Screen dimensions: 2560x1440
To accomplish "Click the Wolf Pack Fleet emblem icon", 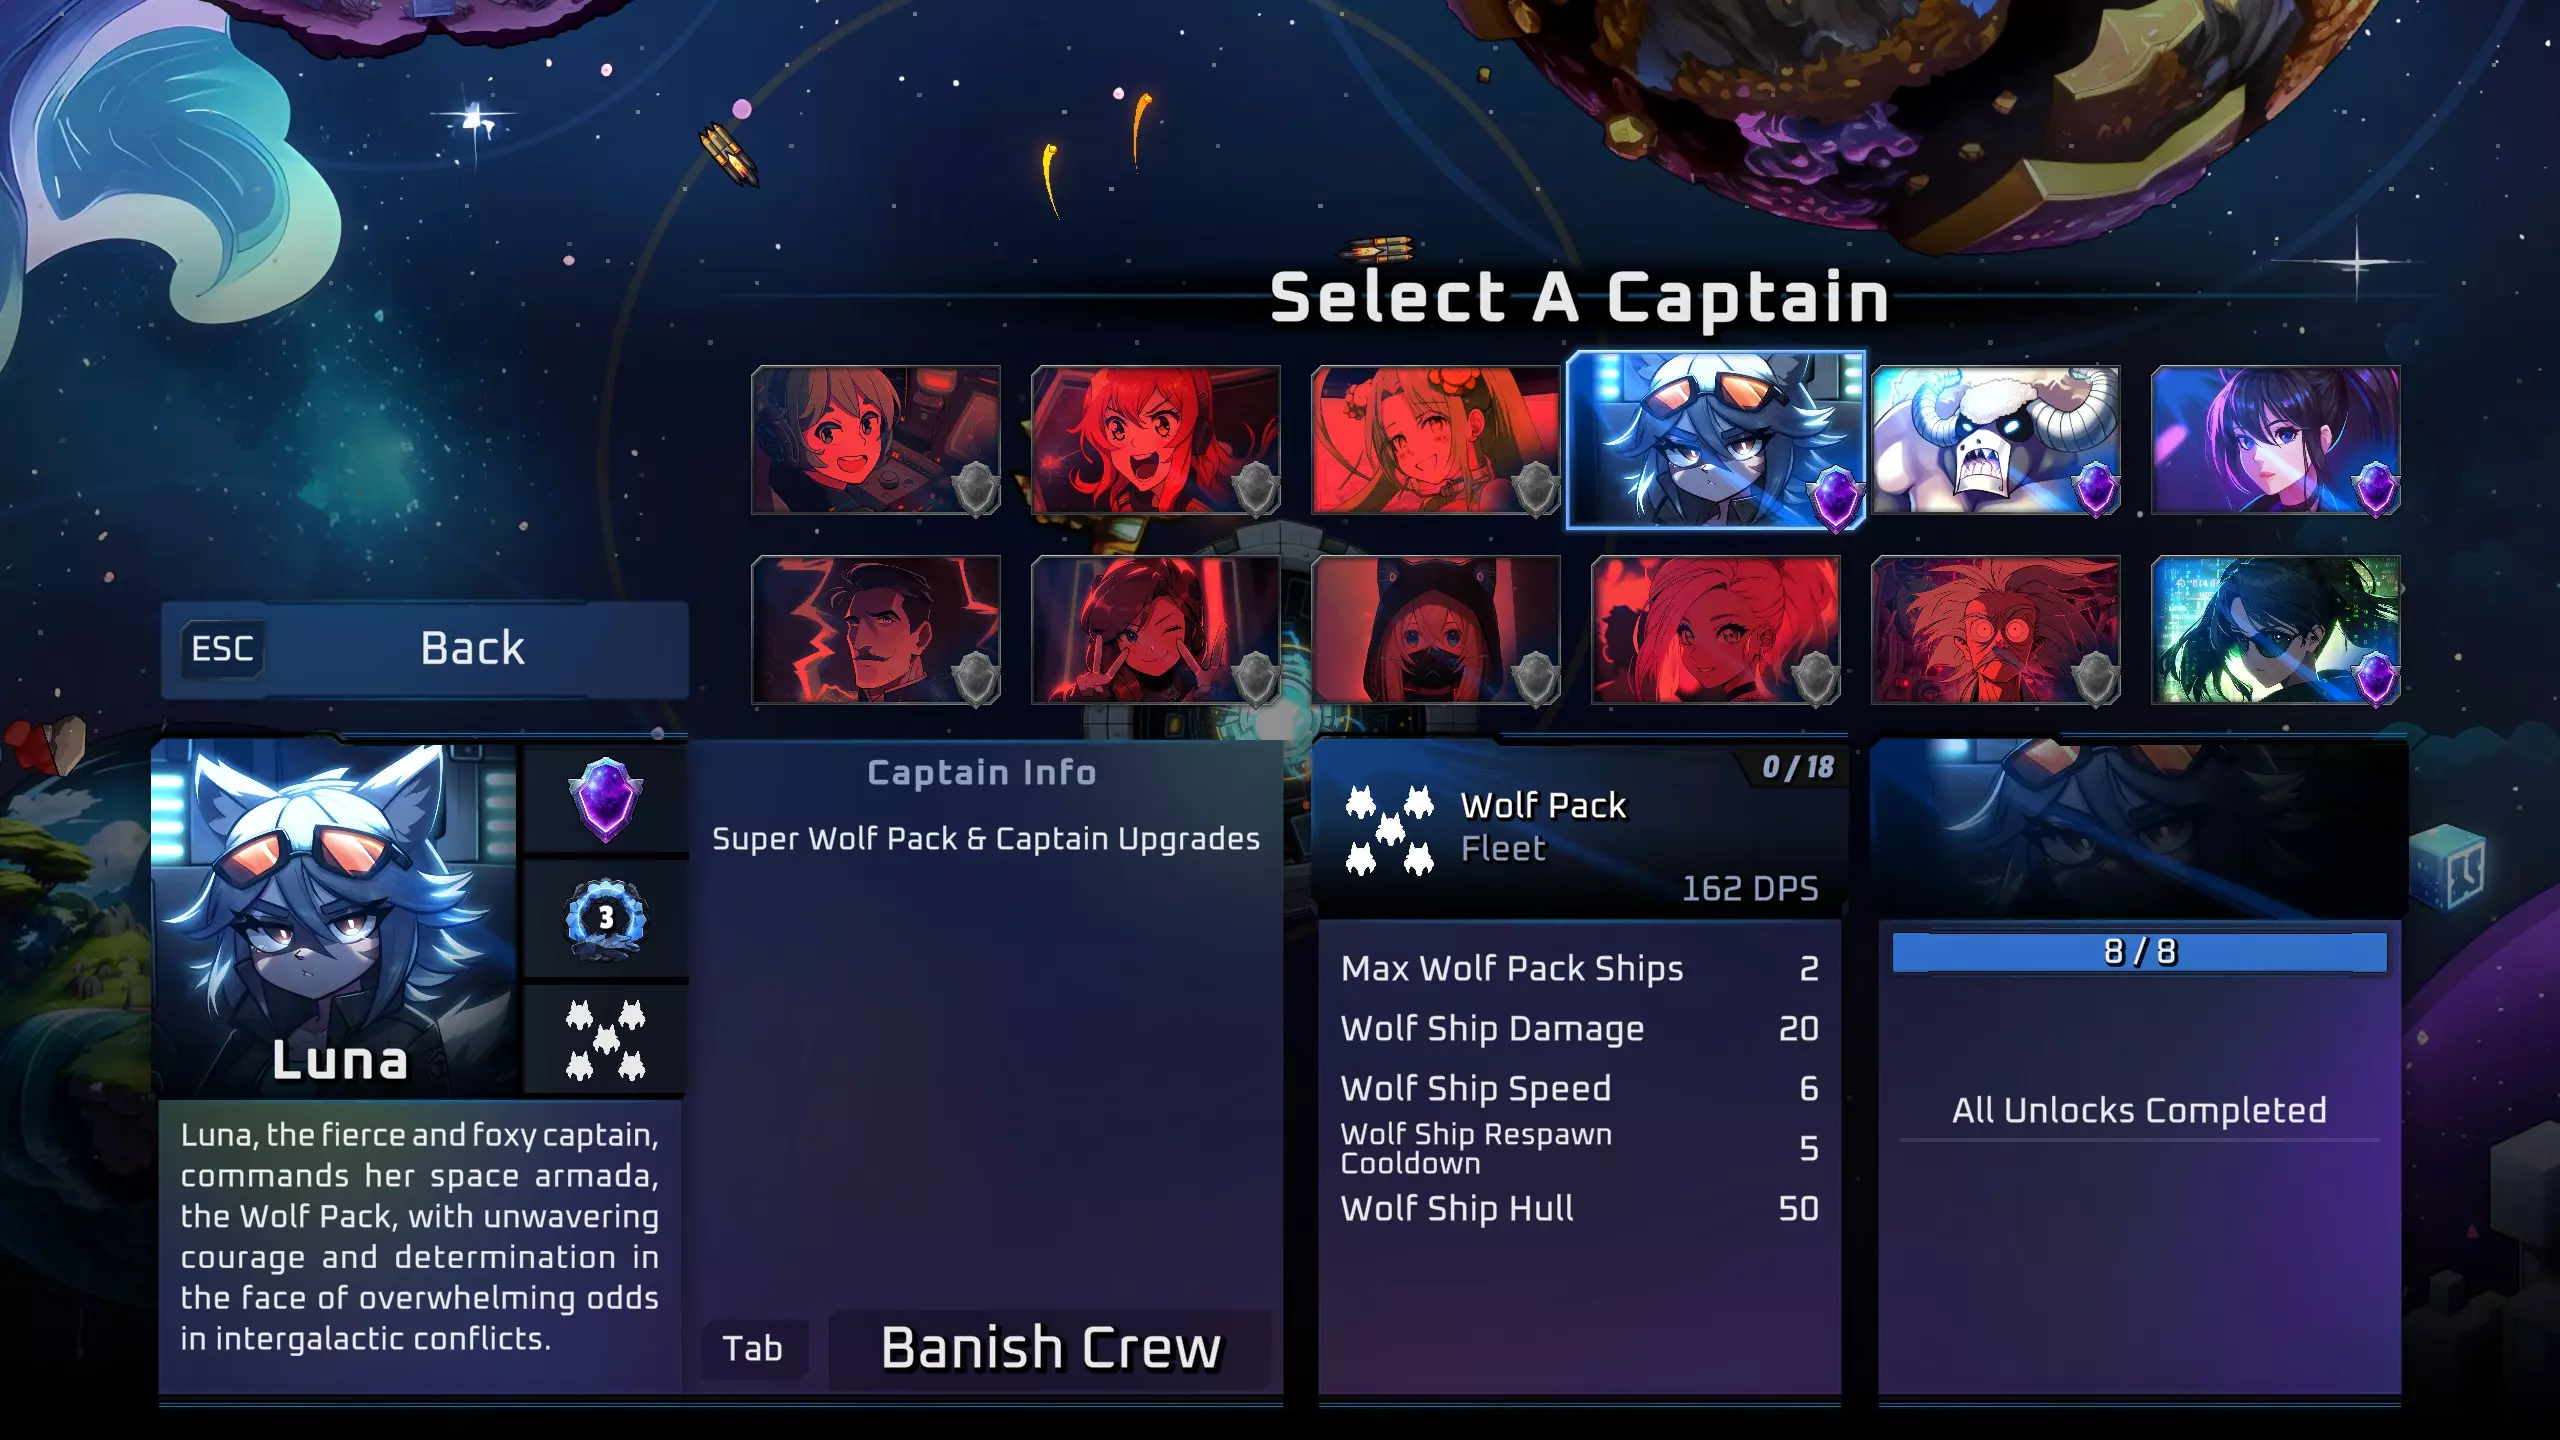I will click(x=1390, y=831).
